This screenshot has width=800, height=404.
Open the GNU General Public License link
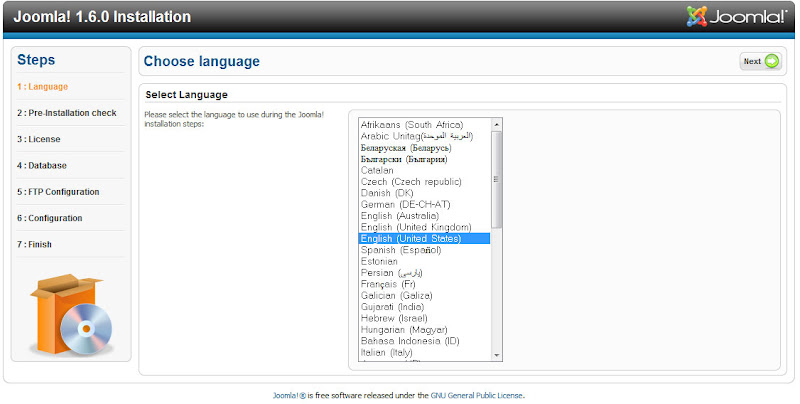[x=477, y=395]
